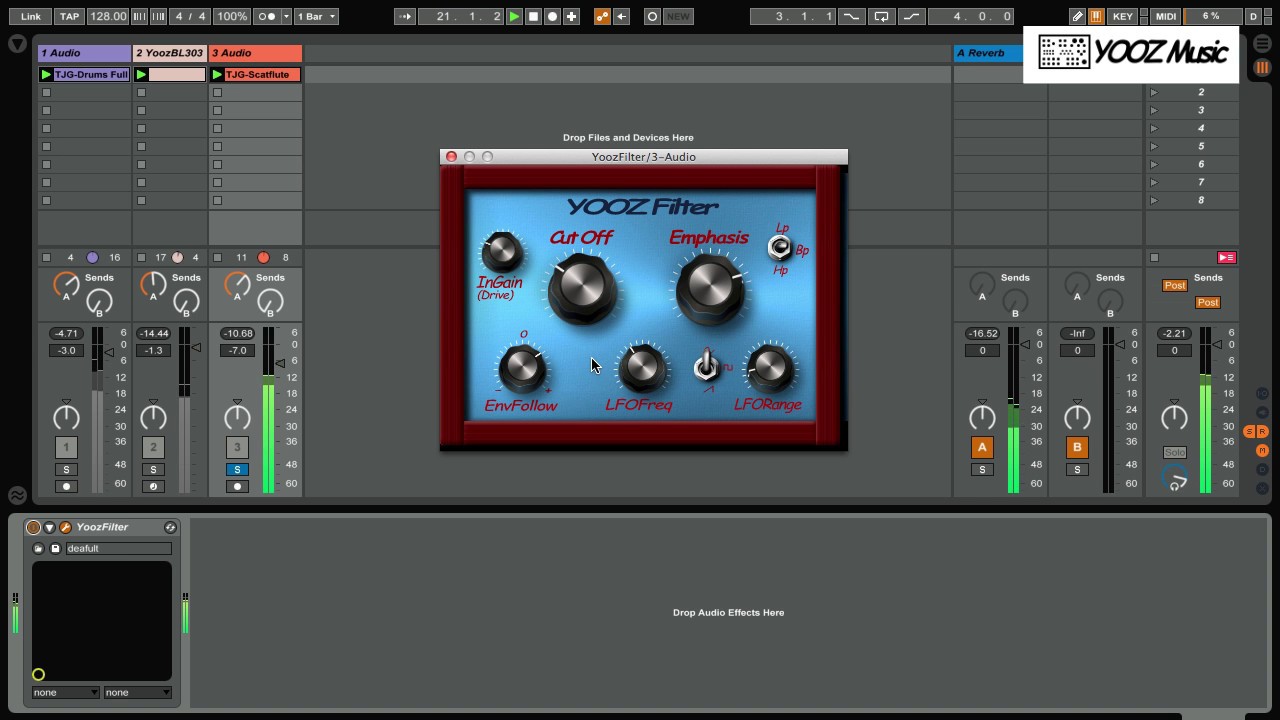Click the Cut Off knob in YoozFilter
The image size is (1280, 720).
click(x=582, y=287)
